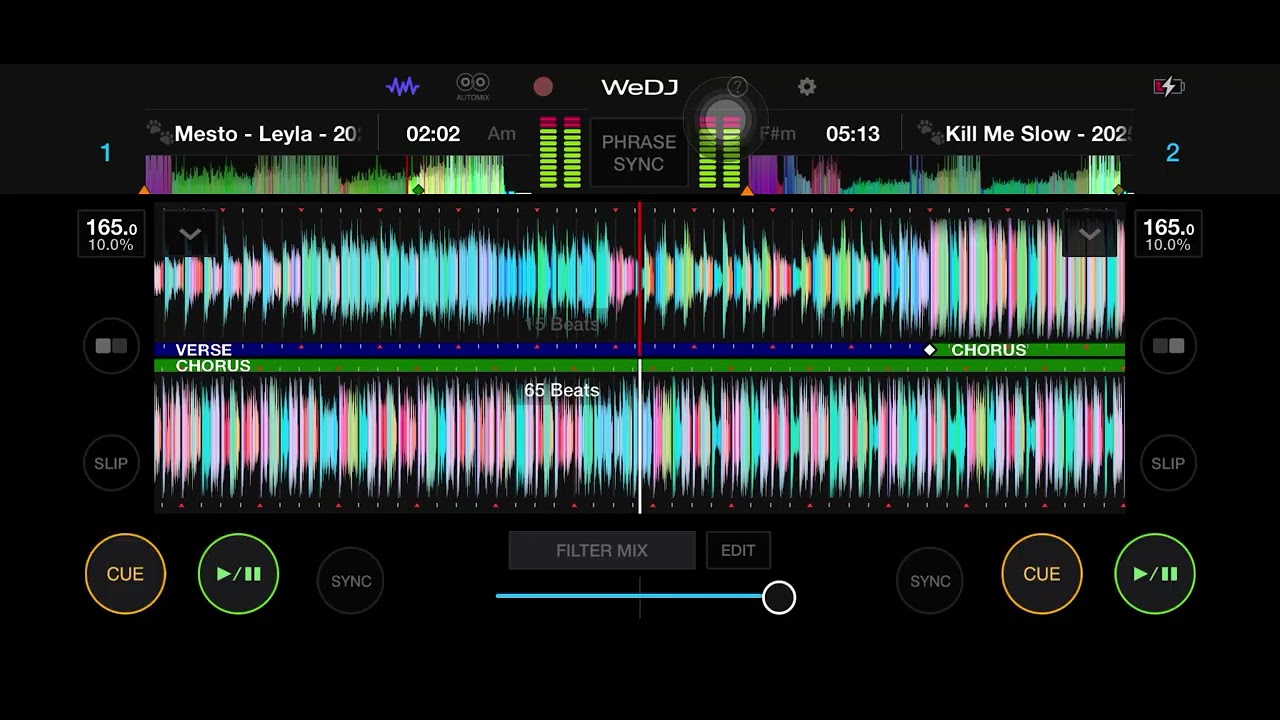The width and height of the screenshot is (1280, 720).
Task: Click the F#m key label
Action: tap(777, 134)
